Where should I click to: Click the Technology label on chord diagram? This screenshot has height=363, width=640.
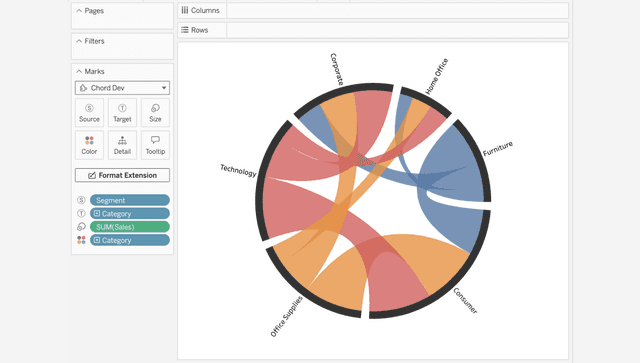point(238,170)
